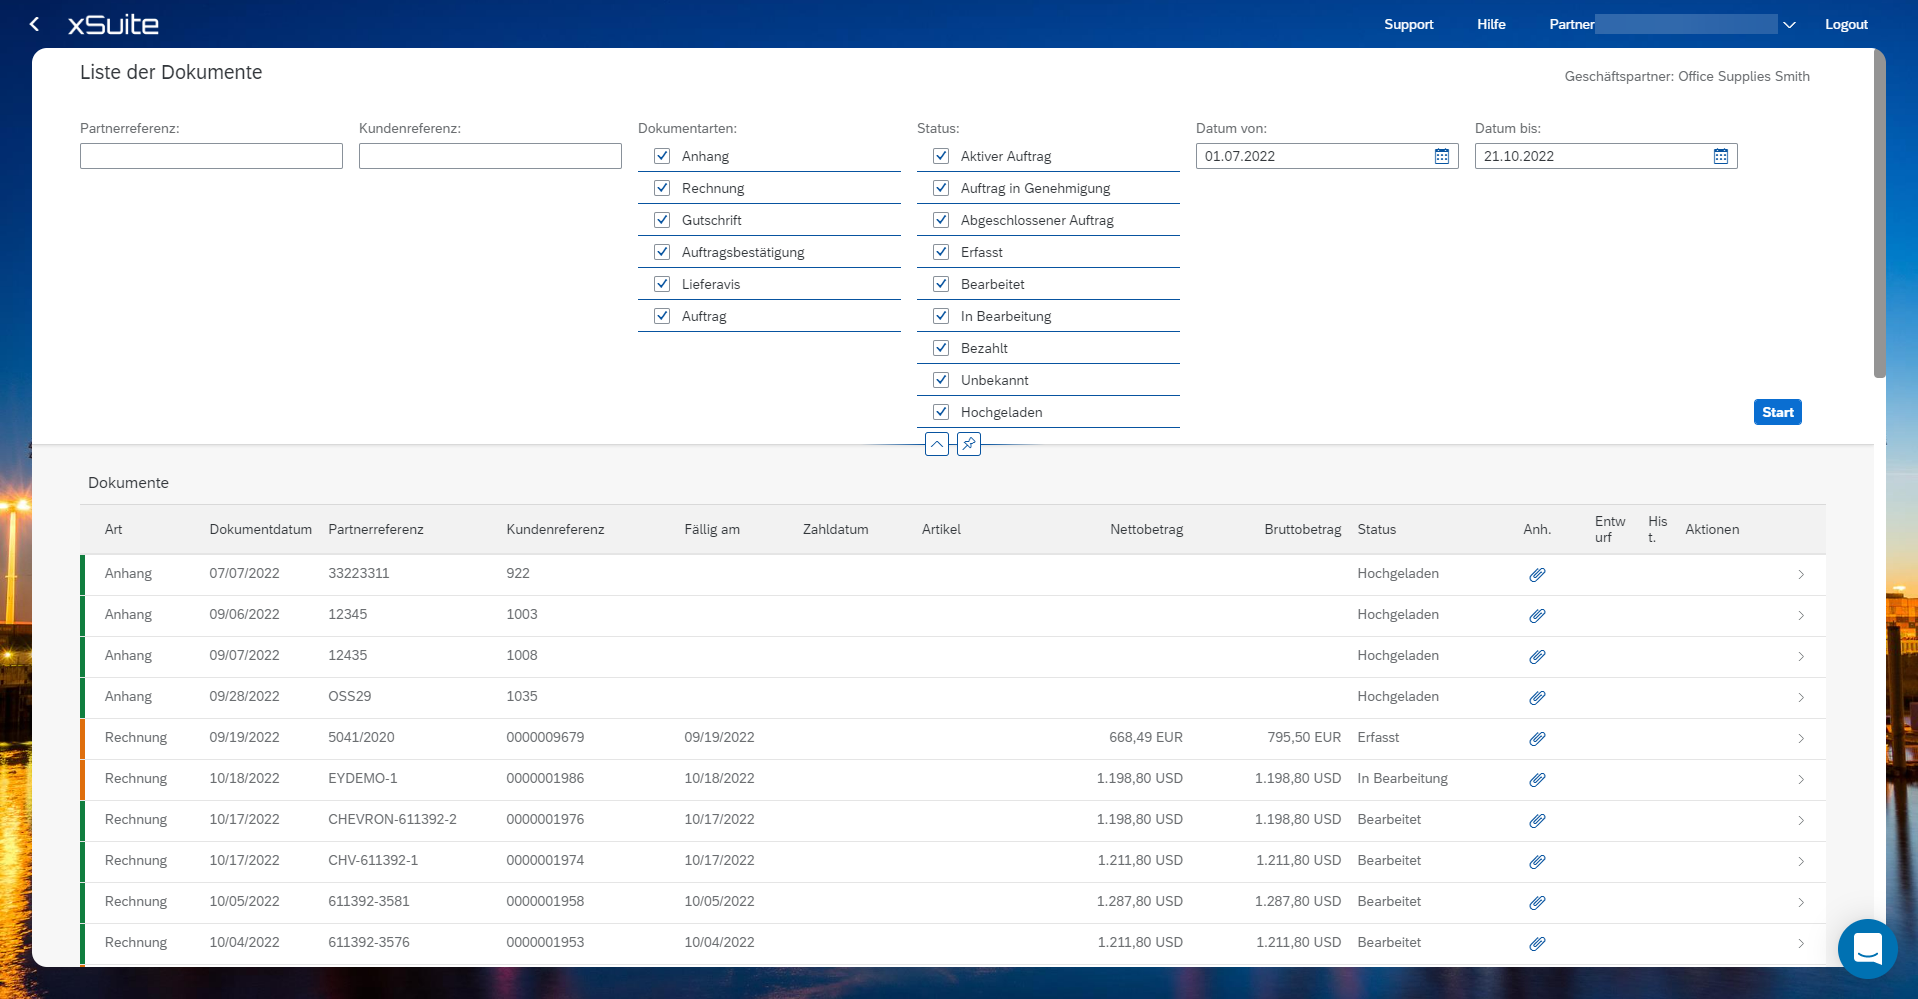Toggle the Lieferavis checkbox

pyautogui.click(x=662, y=284)
